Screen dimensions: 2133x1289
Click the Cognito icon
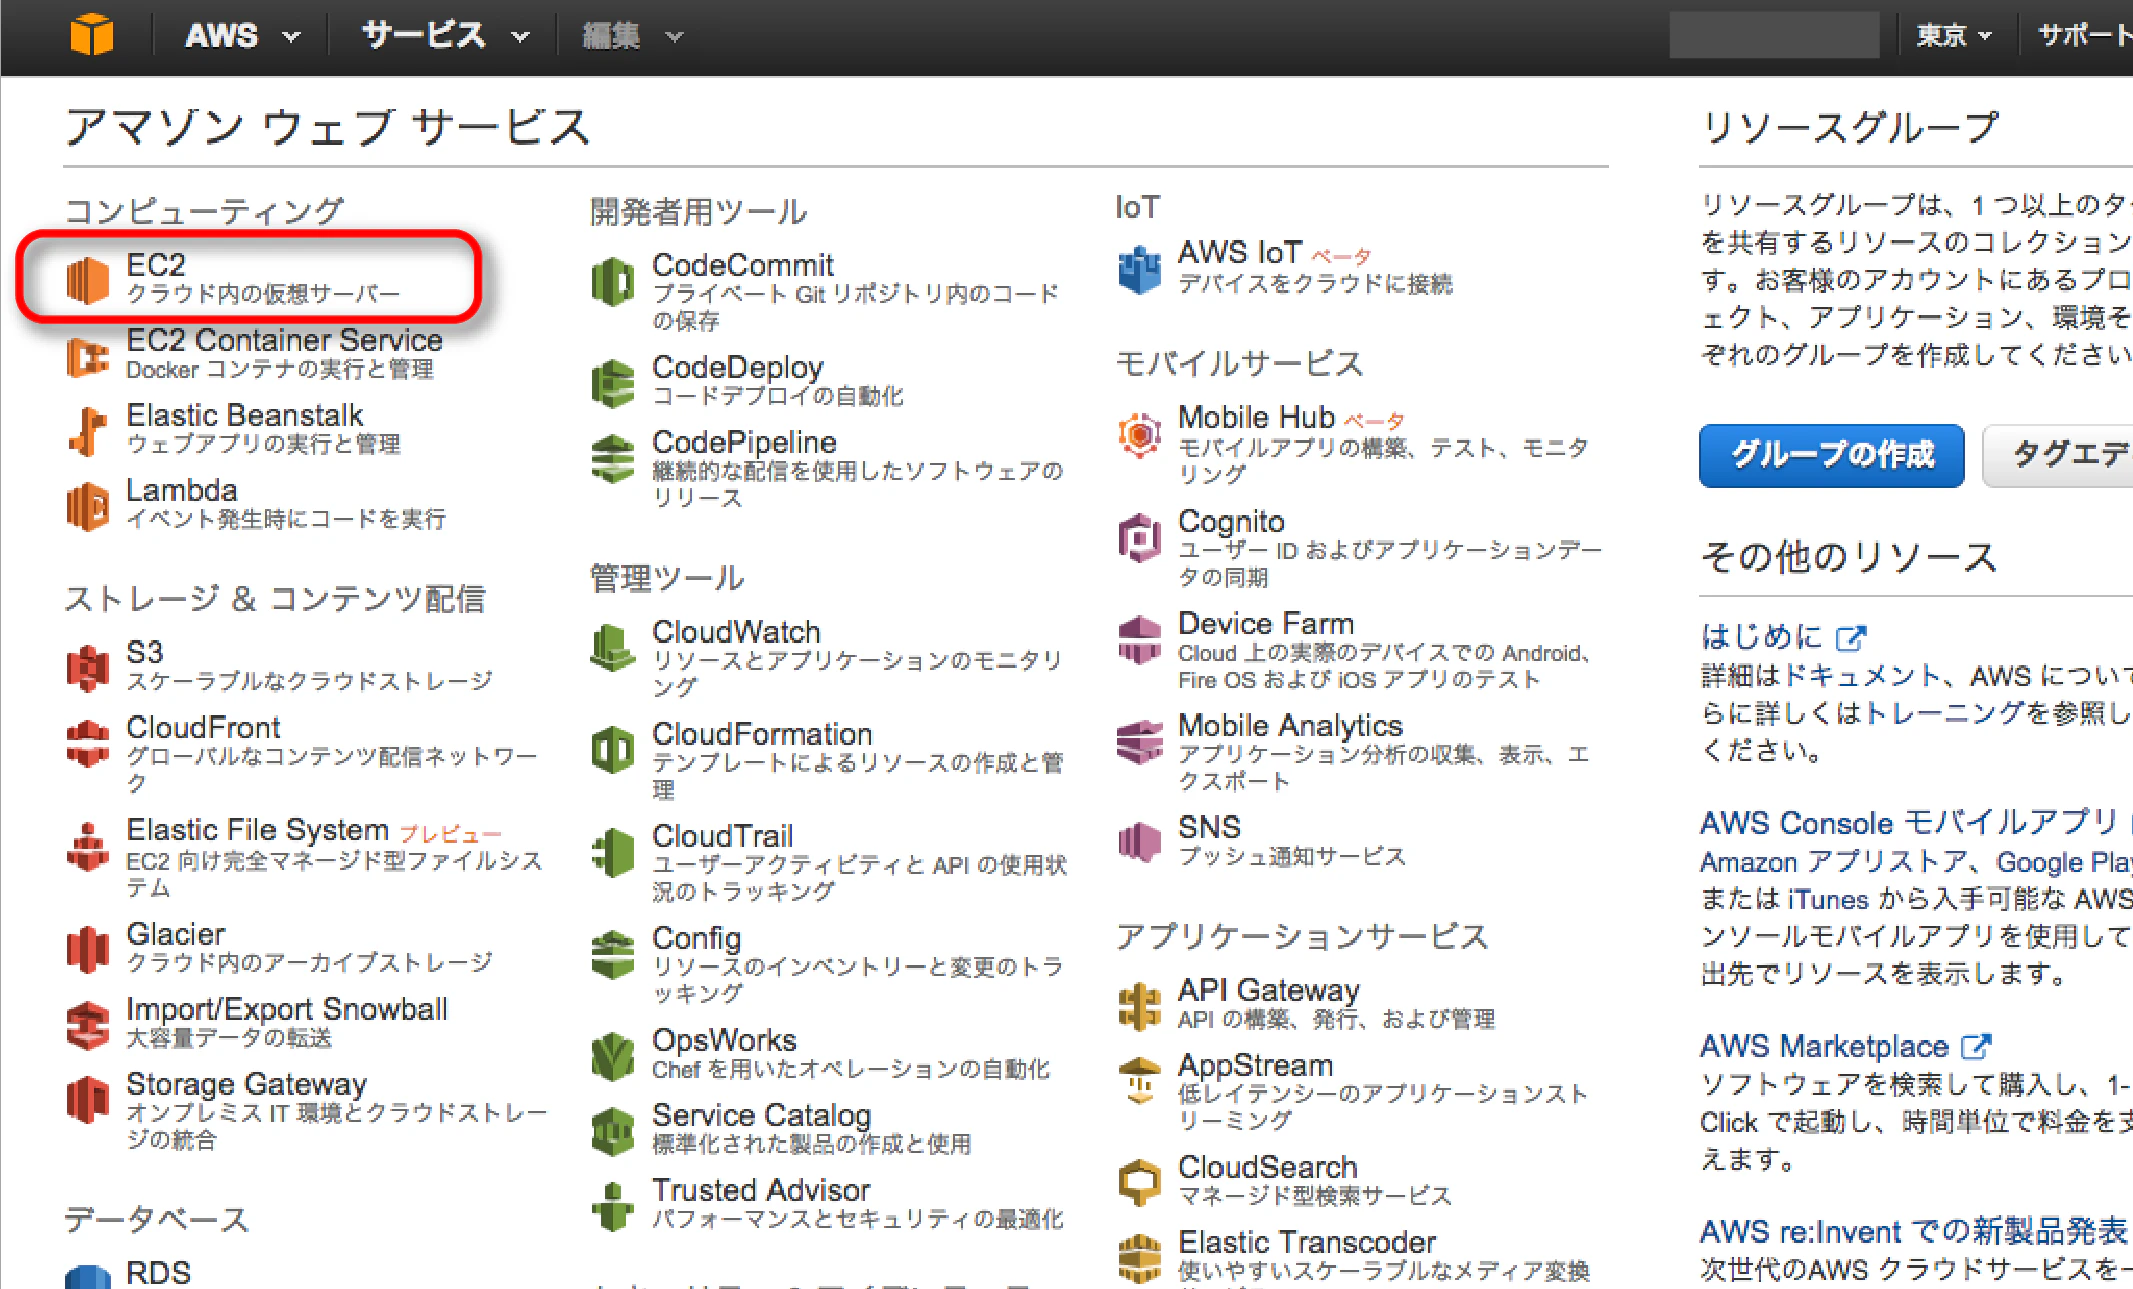pyautogui.click(x=1139, y=537)
